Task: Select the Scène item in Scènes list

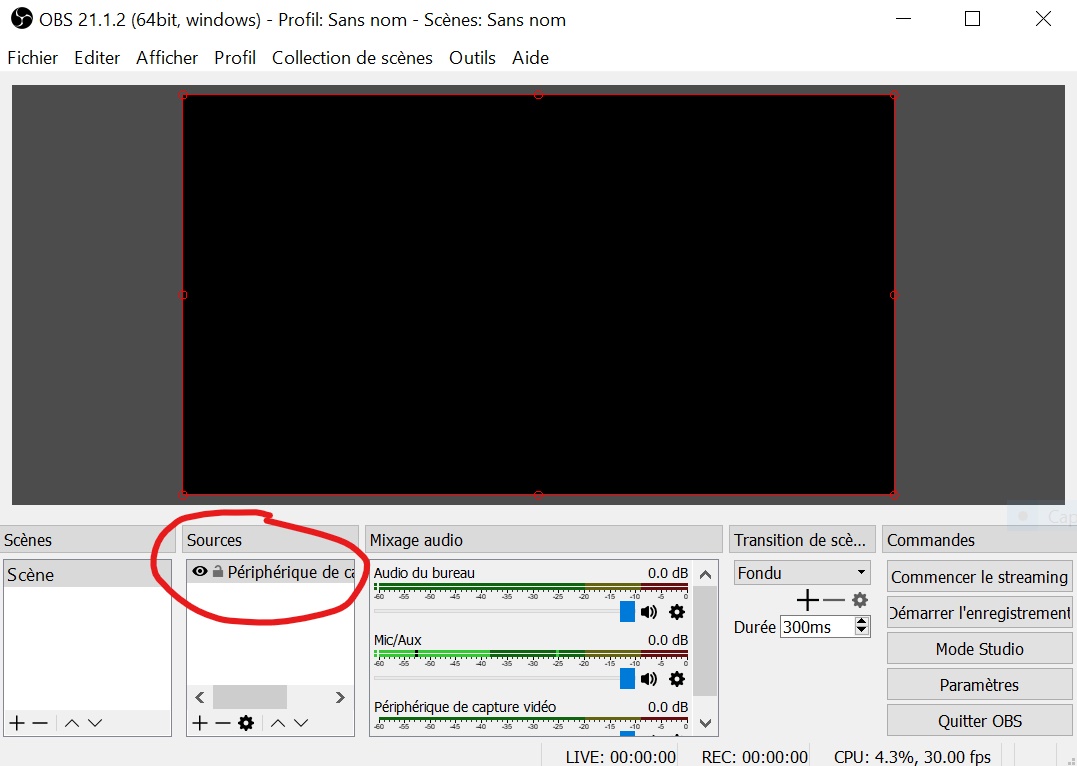Action: [87, 574]
